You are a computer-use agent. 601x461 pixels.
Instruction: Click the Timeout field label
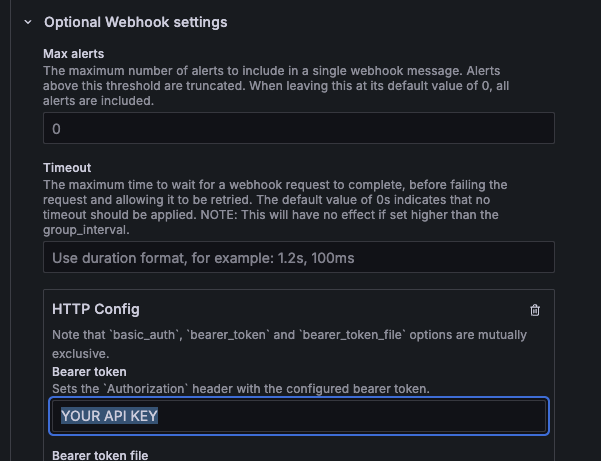(x=67, y=167)
